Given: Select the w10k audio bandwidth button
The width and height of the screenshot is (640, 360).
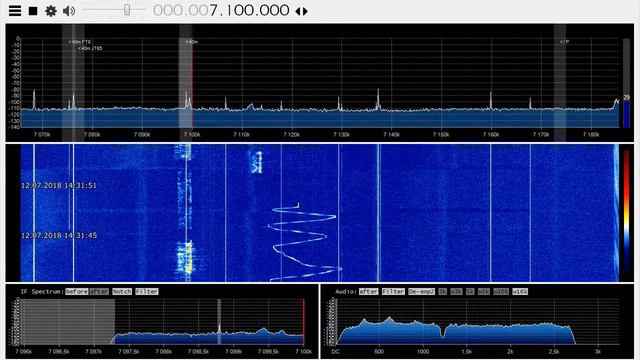Looking at the screenshot, I should 501,291.
